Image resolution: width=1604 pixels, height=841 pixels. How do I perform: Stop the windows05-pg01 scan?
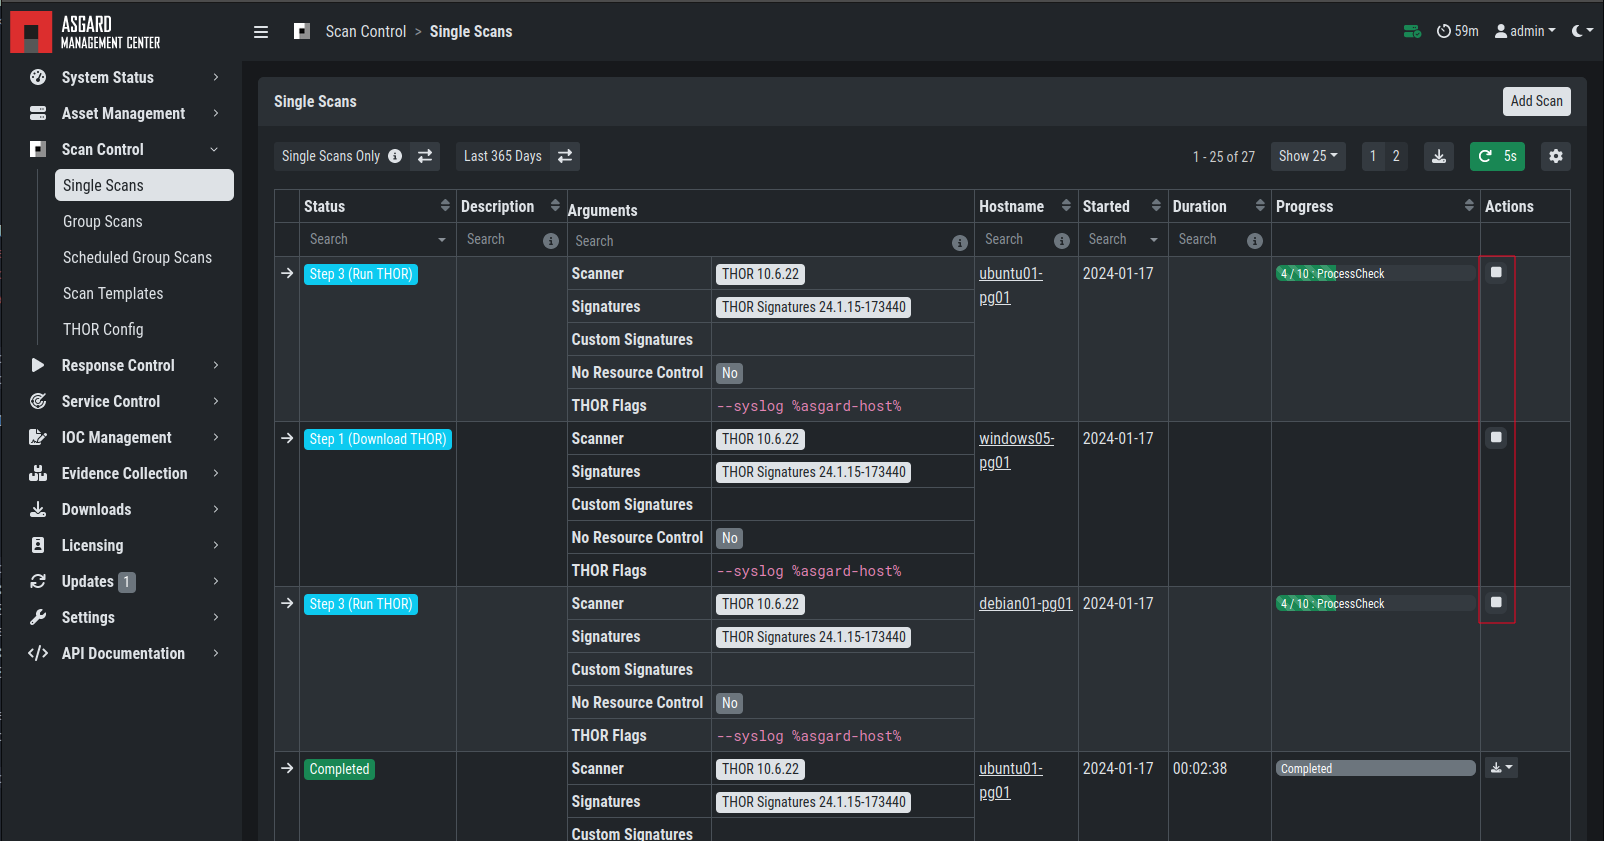(x=1496, y=437)
